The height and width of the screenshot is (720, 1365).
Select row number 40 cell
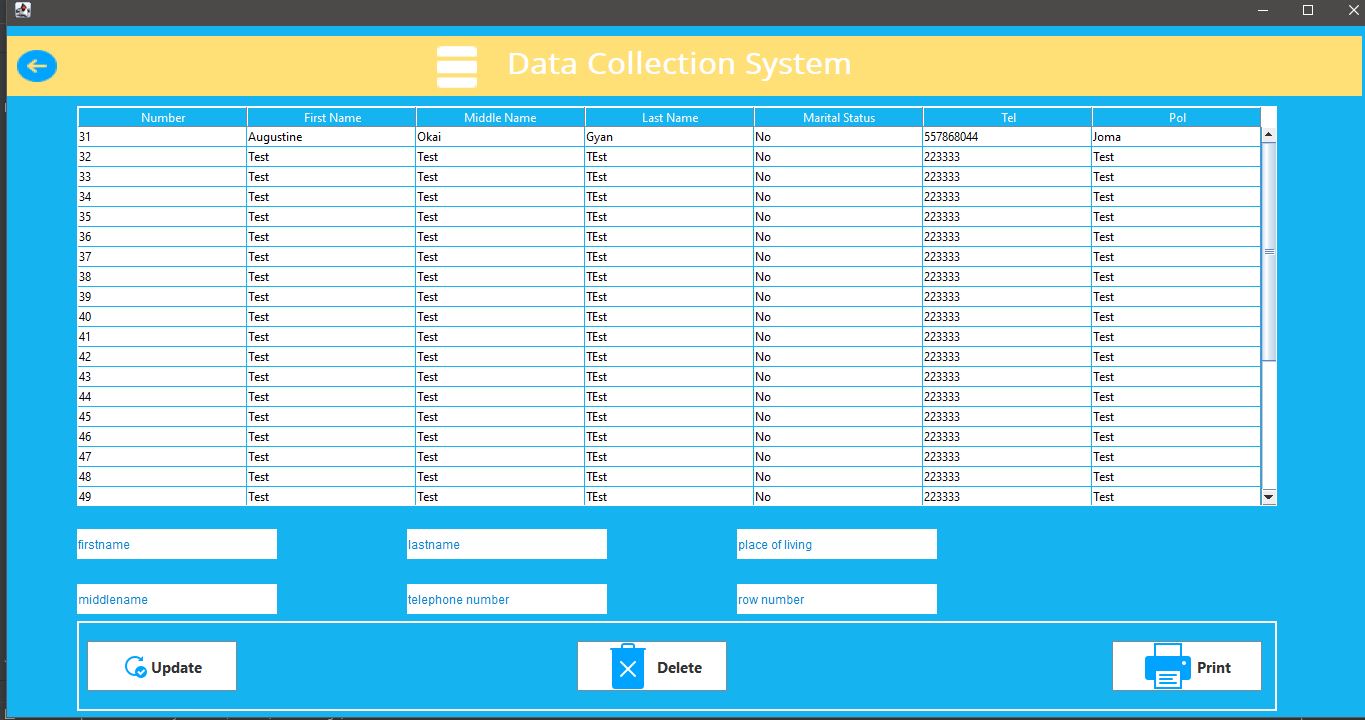[162, 317]
